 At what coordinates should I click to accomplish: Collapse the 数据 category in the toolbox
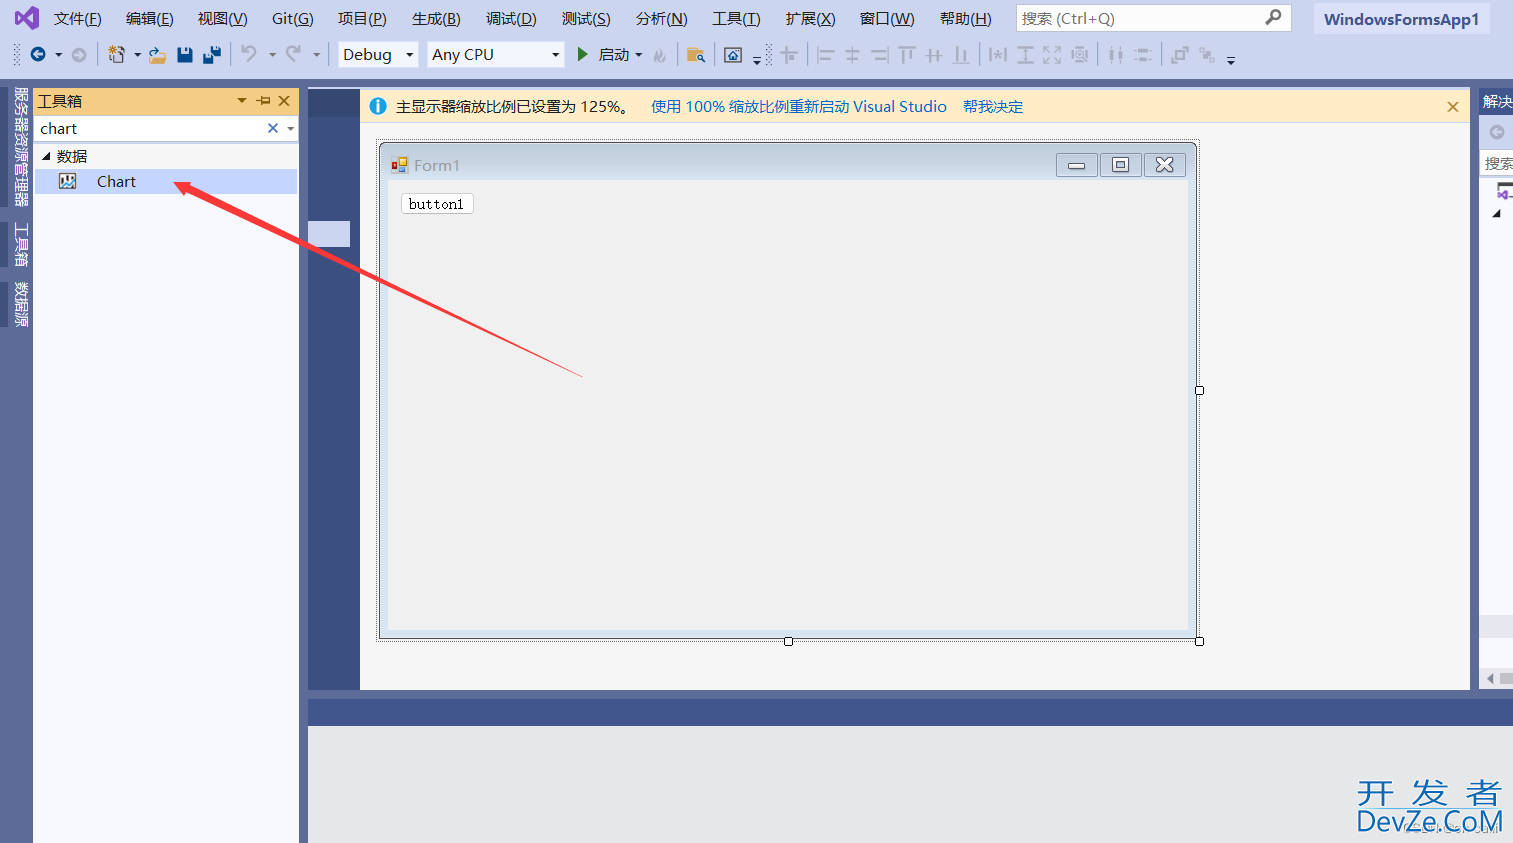tap(46, 156)
